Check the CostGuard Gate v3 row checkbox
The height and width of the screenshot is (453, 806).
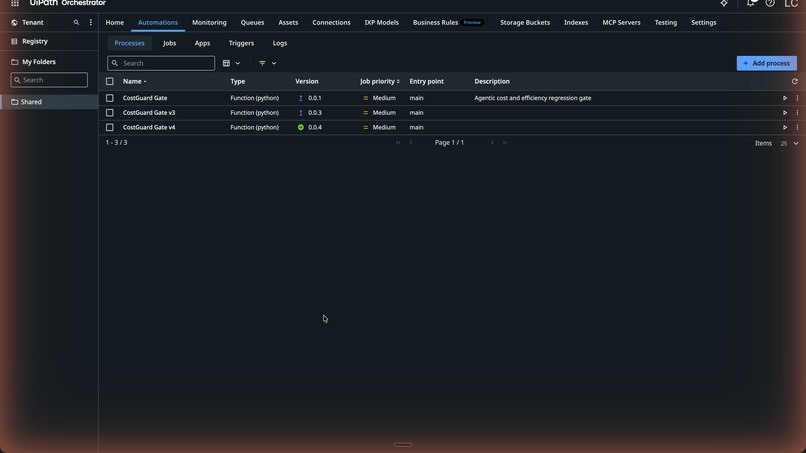[x=109, y=113]
